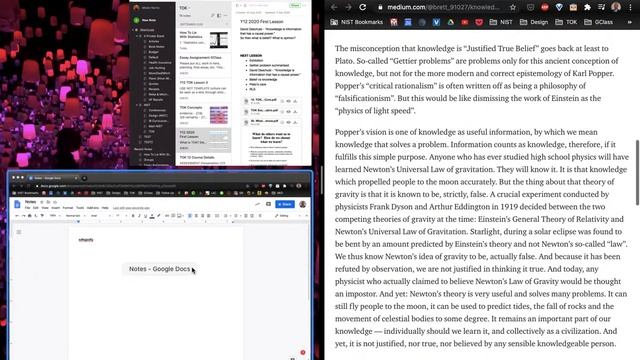Open the Format menu in Google Docs

coord(68,208)
